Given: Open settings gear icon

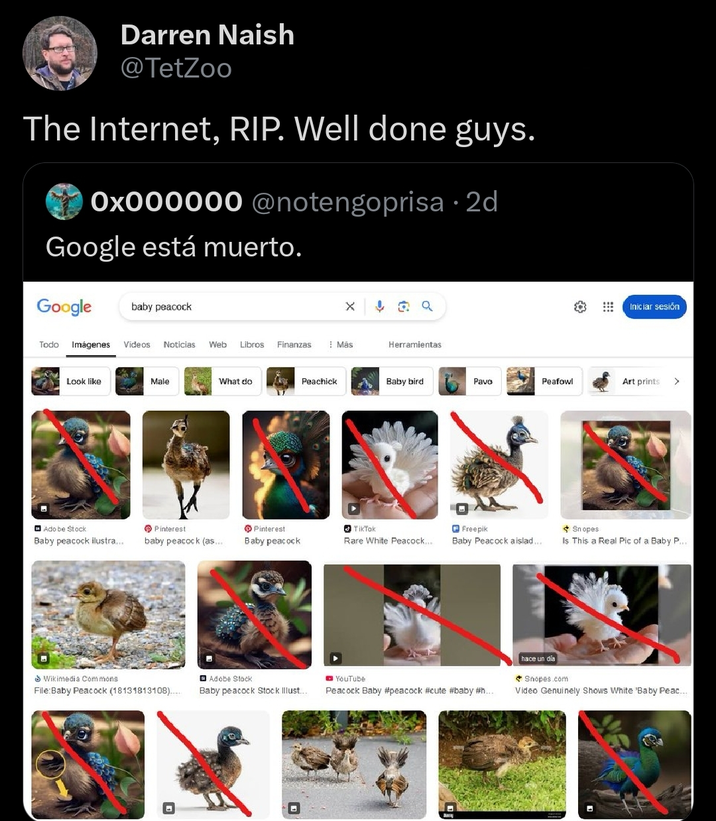Looking at the screenshot, I should [580, 307].
